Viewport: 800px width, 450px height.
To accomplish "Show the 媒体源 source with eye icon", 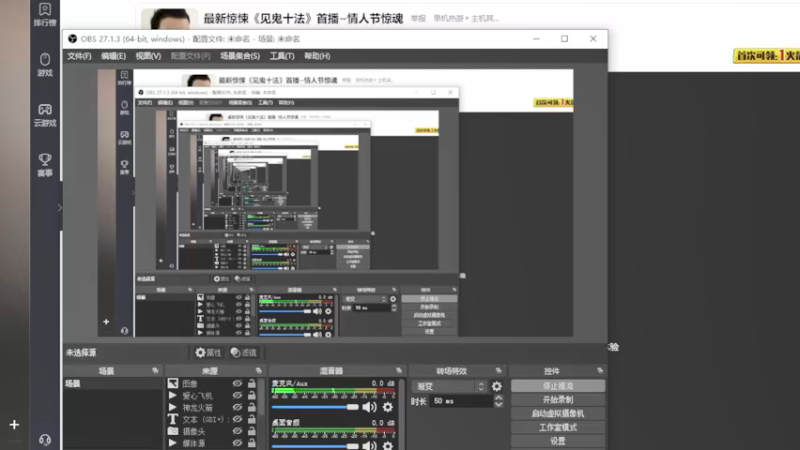I will point(237,443).
